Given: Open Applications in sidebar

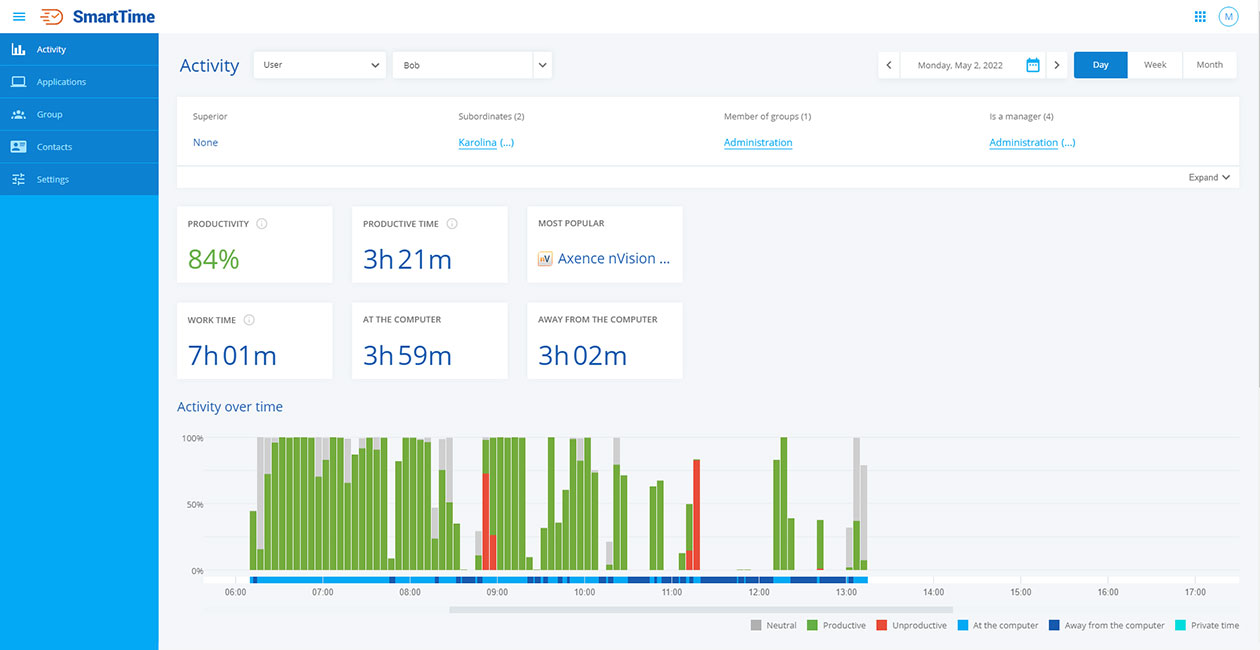Looking at the screenshot, I should (79, 82).
